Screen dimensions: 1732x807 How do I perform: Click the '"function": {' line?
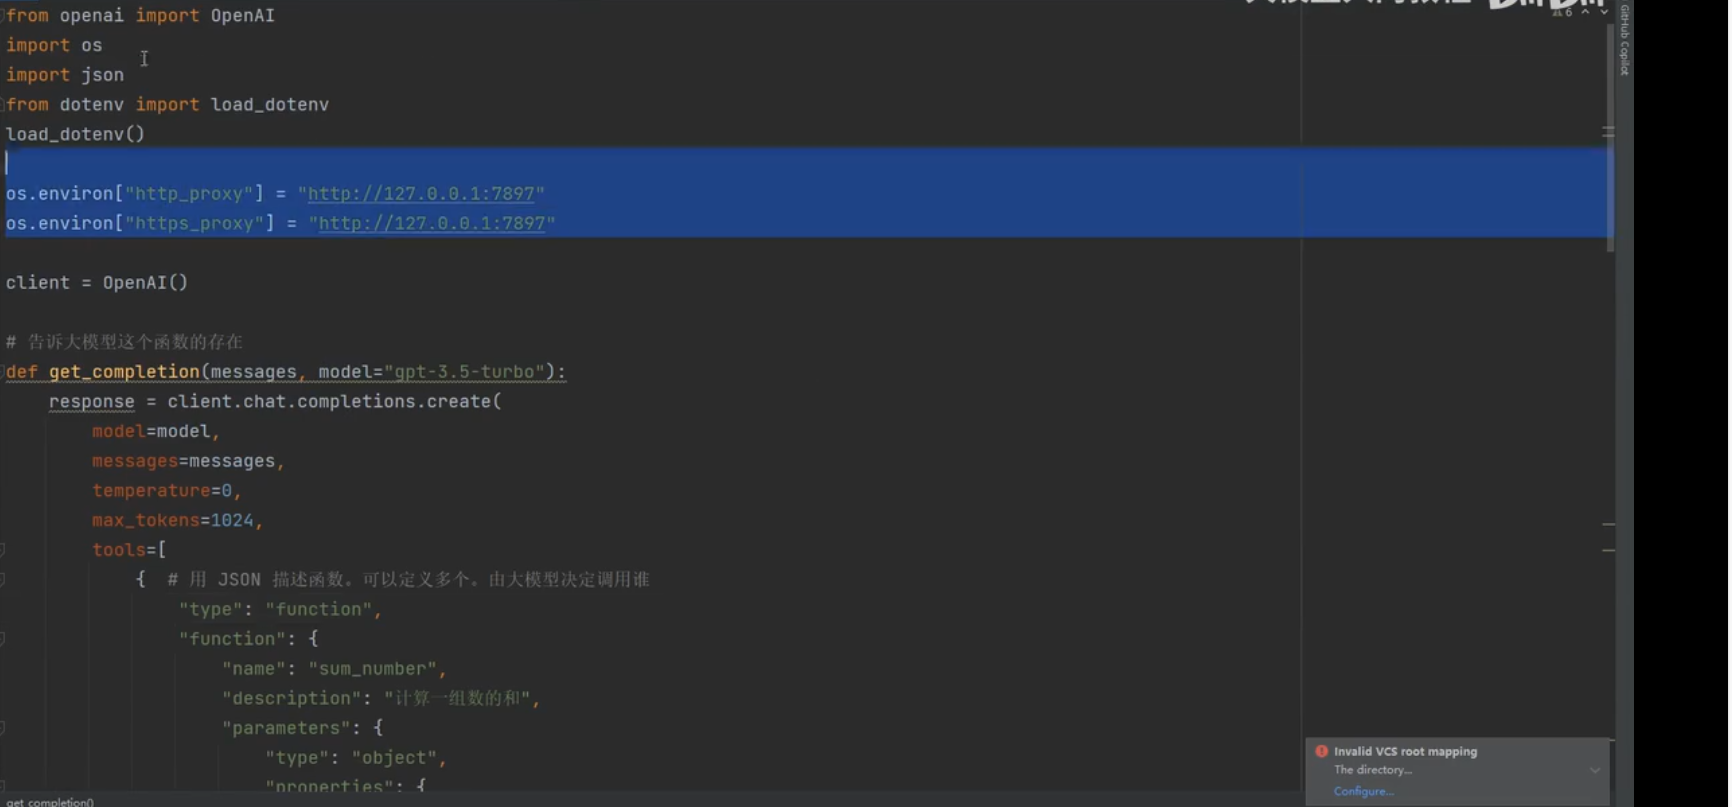coord(248,639)
